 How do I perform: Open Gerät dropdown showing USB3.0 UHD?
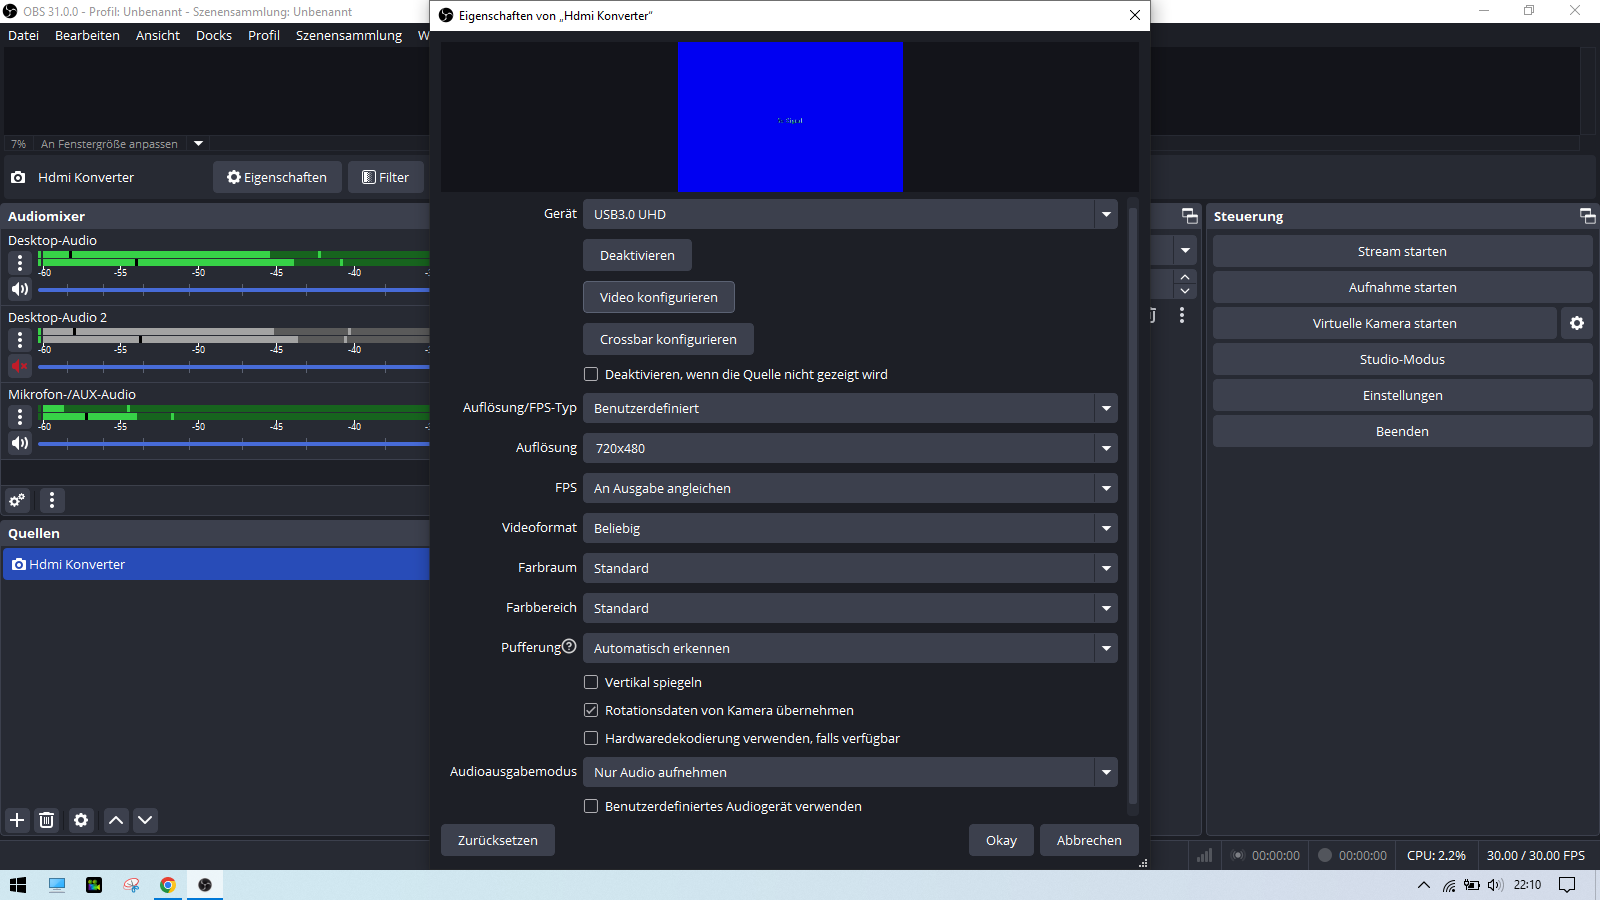coord(850,214)
